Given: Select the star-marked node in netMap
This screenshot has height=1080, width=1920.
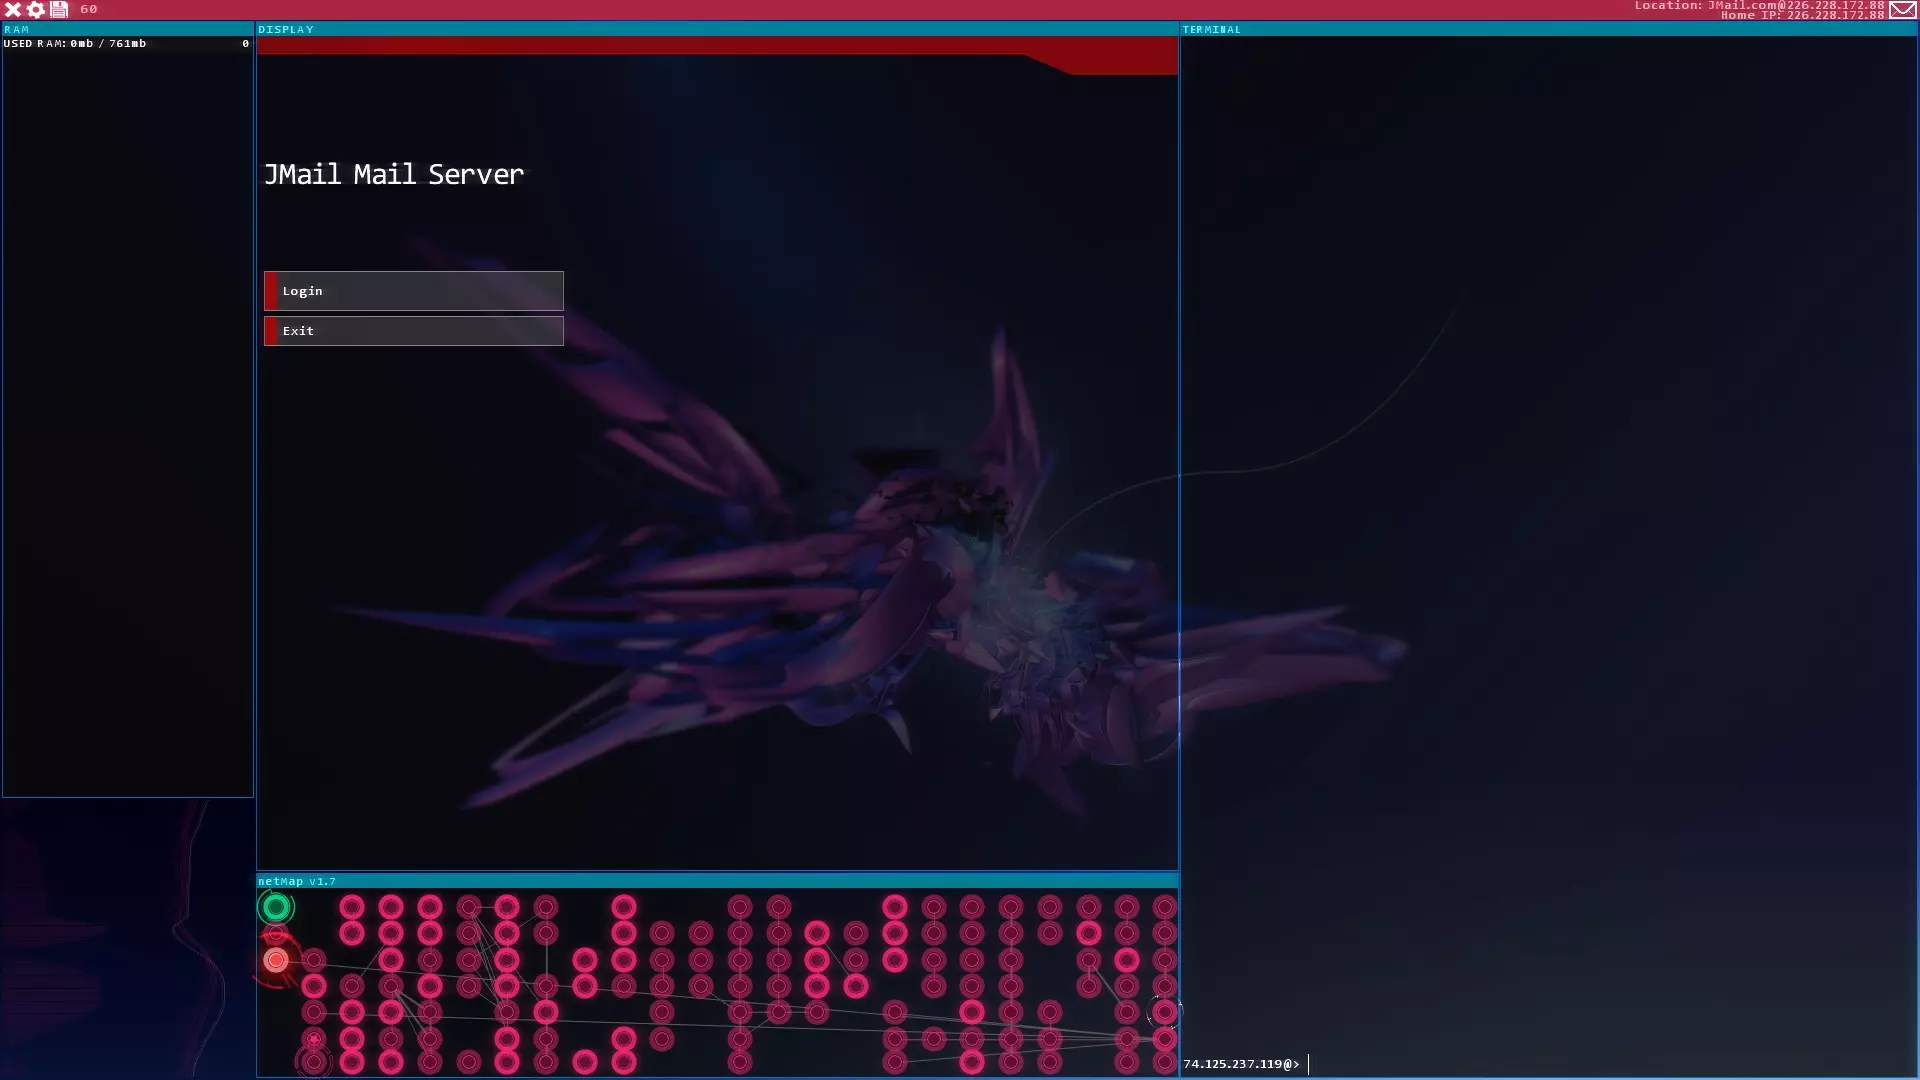Looking at the screenshot, I should [314, 1039].
